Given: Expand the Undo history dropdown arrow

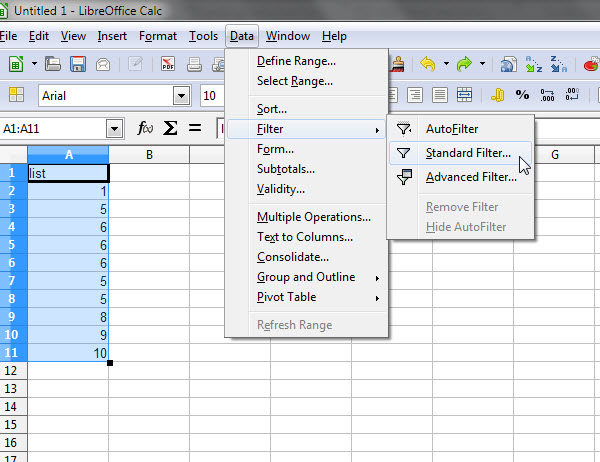Looking at the screenshot, I should [446, 64].
